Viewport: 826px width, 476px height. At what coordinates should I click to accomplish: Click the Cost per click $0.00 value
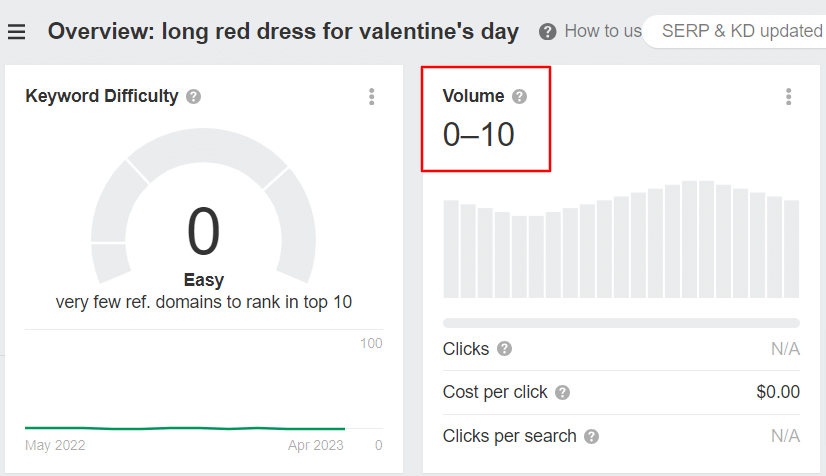[778, 392]
